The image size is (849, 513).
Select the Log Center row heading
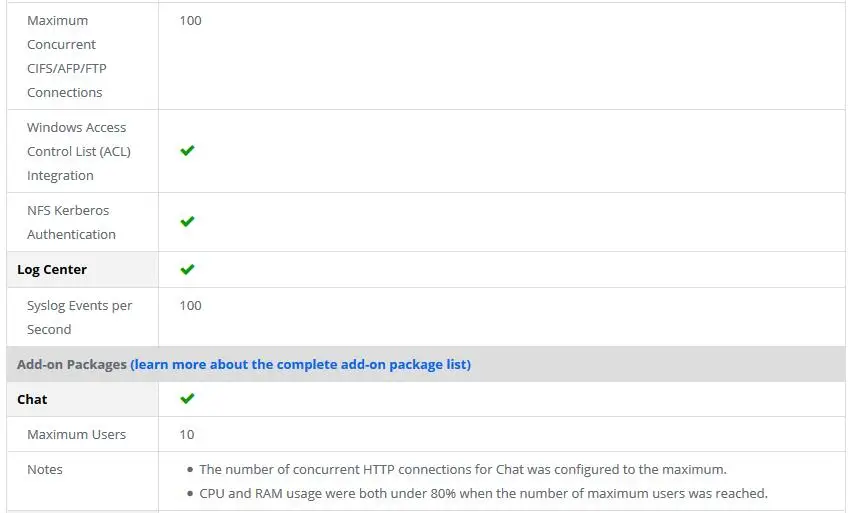52,269
